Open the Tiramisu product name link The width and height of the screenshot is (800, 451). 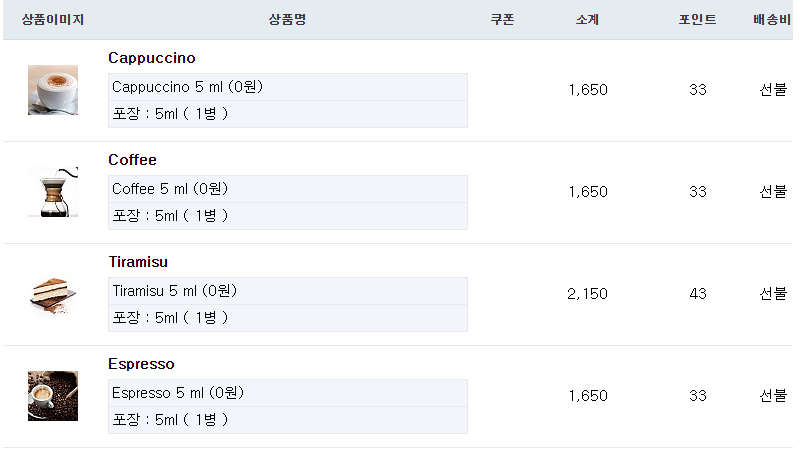pos(138,262)
